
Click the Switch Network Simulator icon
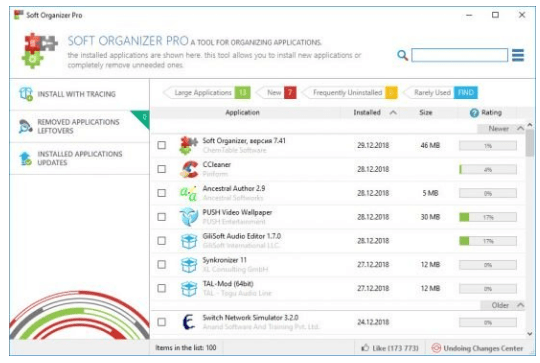pyautogui.click(x=188, y=322)
